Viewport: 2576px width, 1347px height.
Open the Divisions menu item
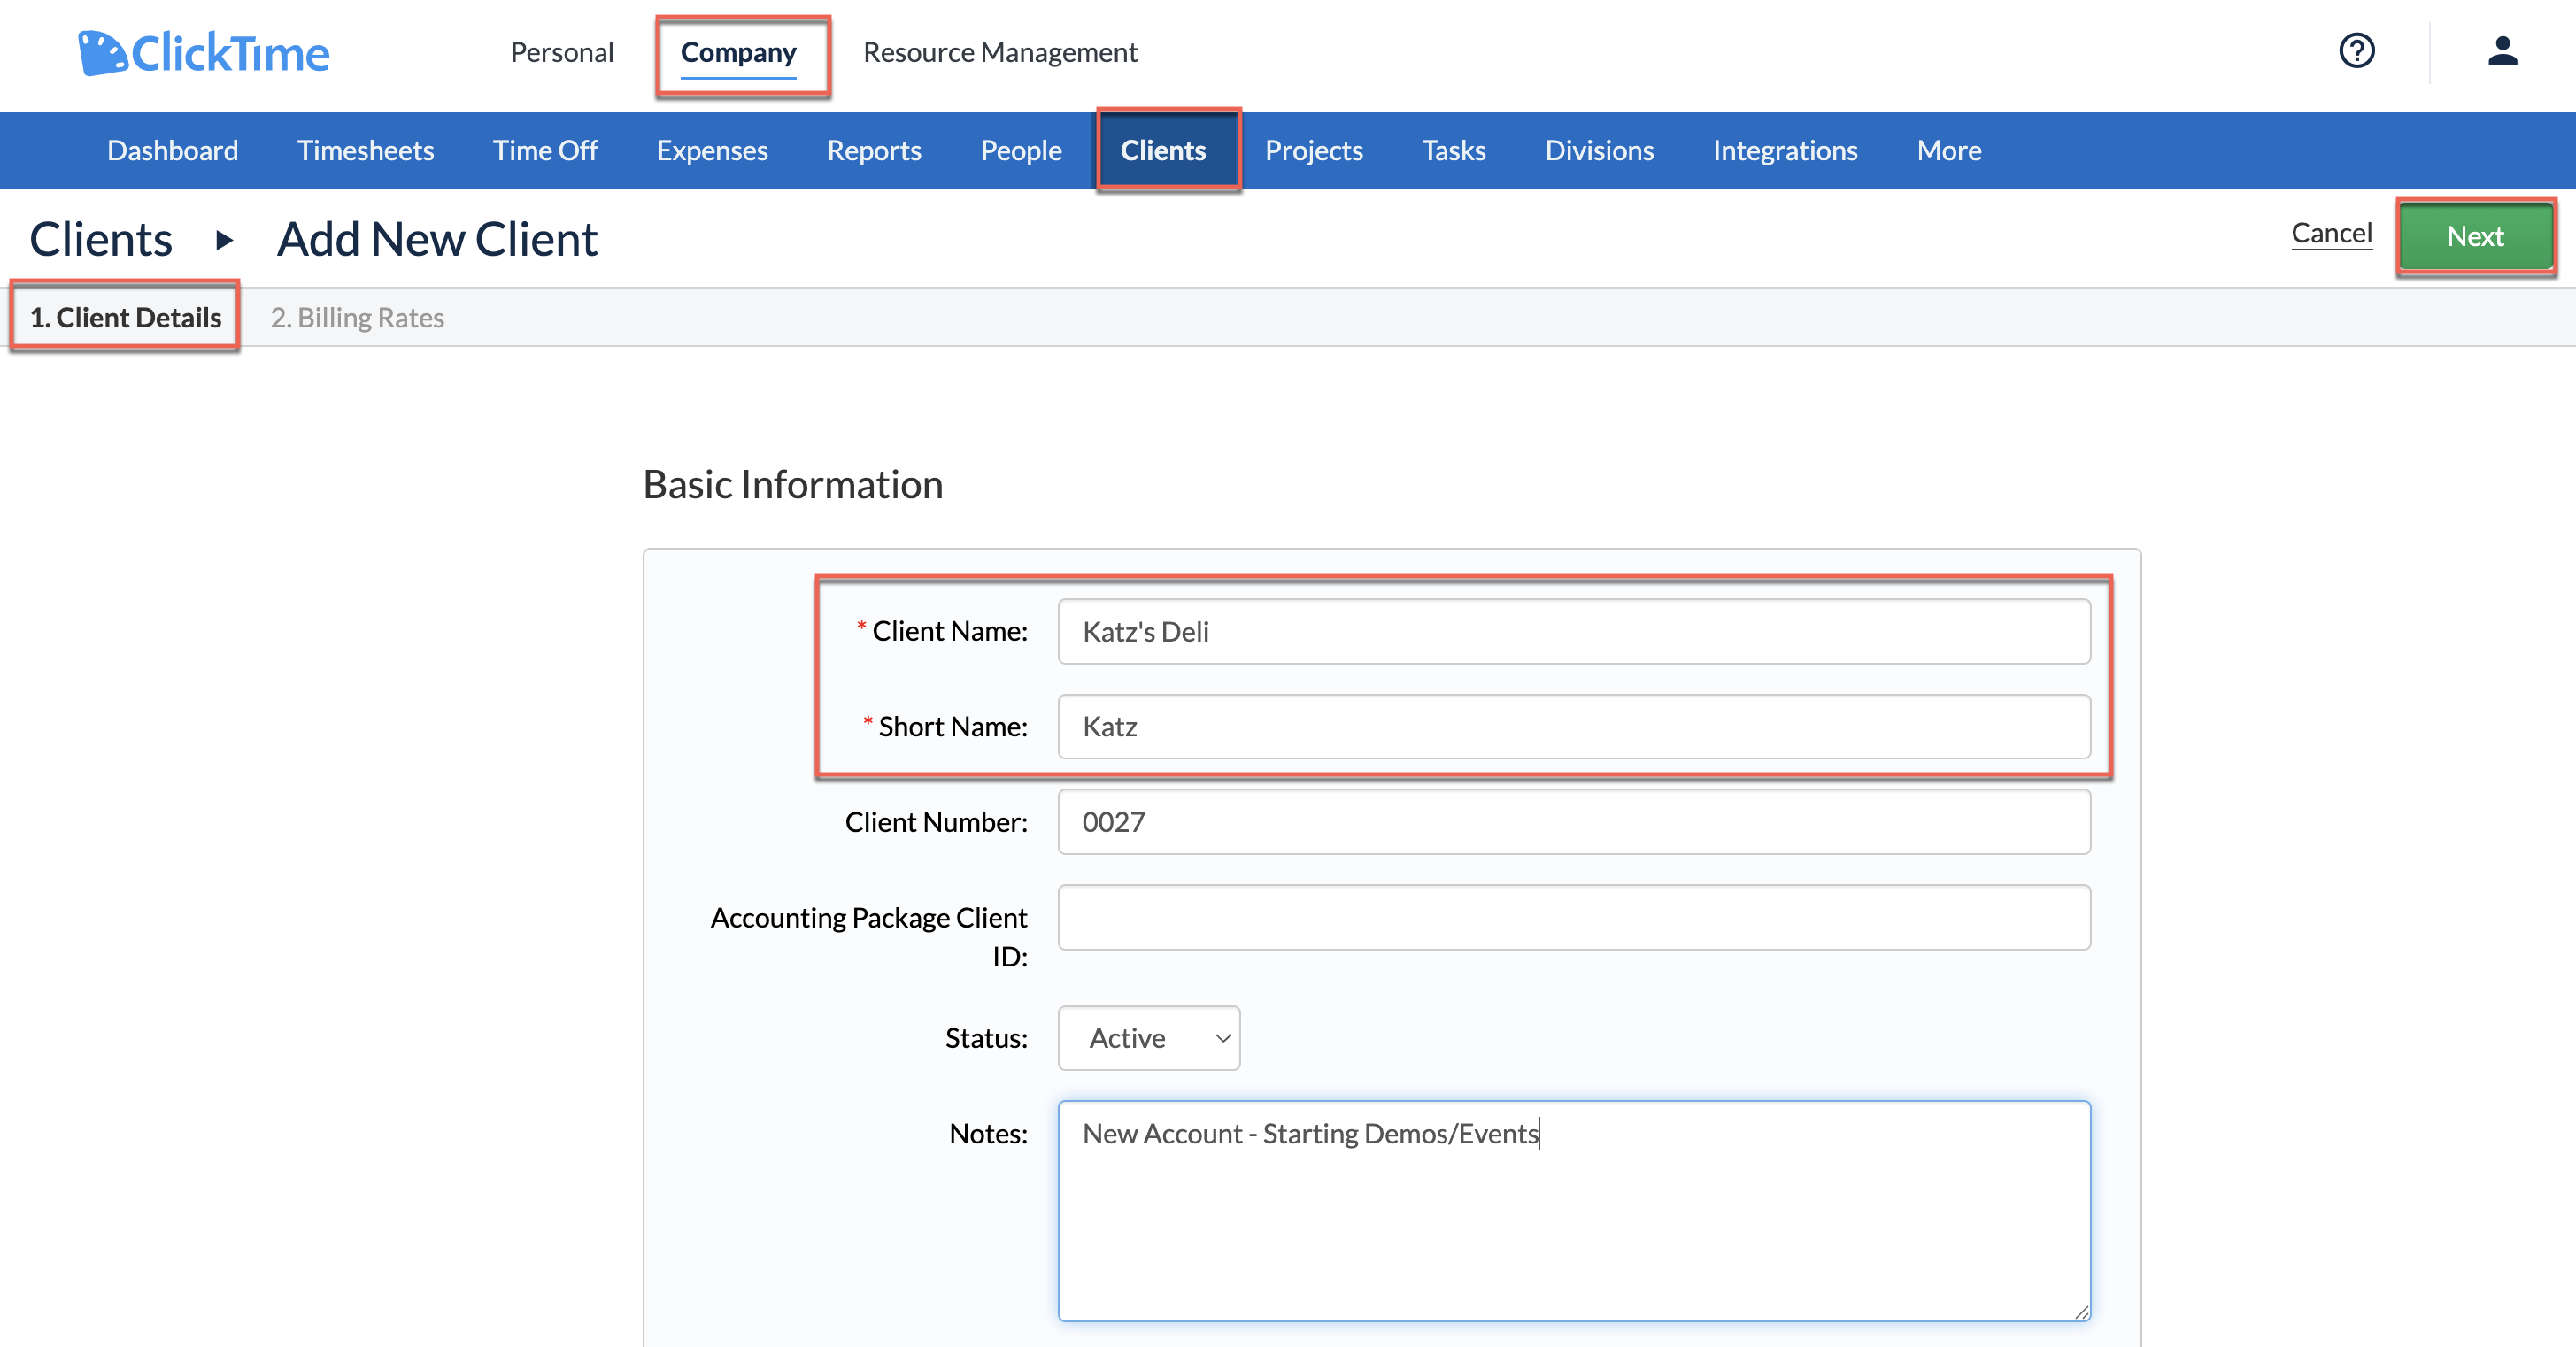click(1599, 151)
